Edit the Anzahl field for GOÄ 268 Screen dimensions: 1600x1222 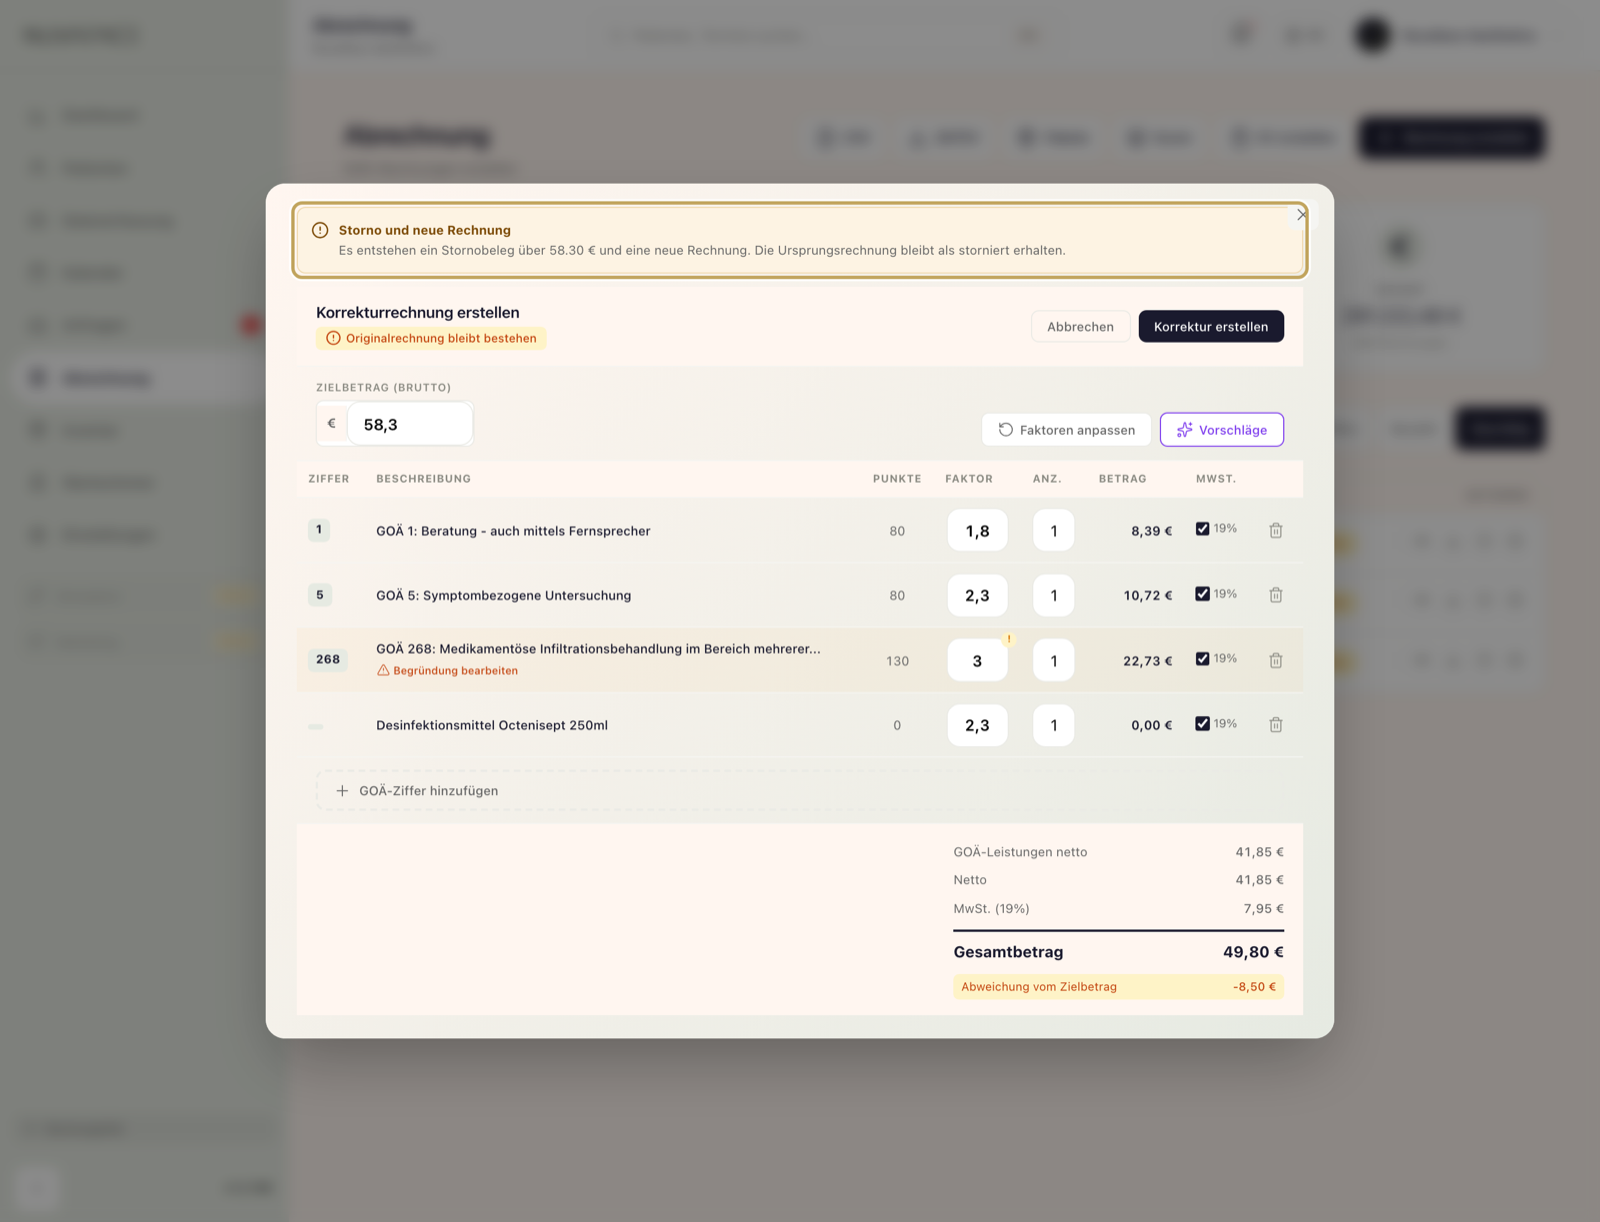click(1053, 661)
